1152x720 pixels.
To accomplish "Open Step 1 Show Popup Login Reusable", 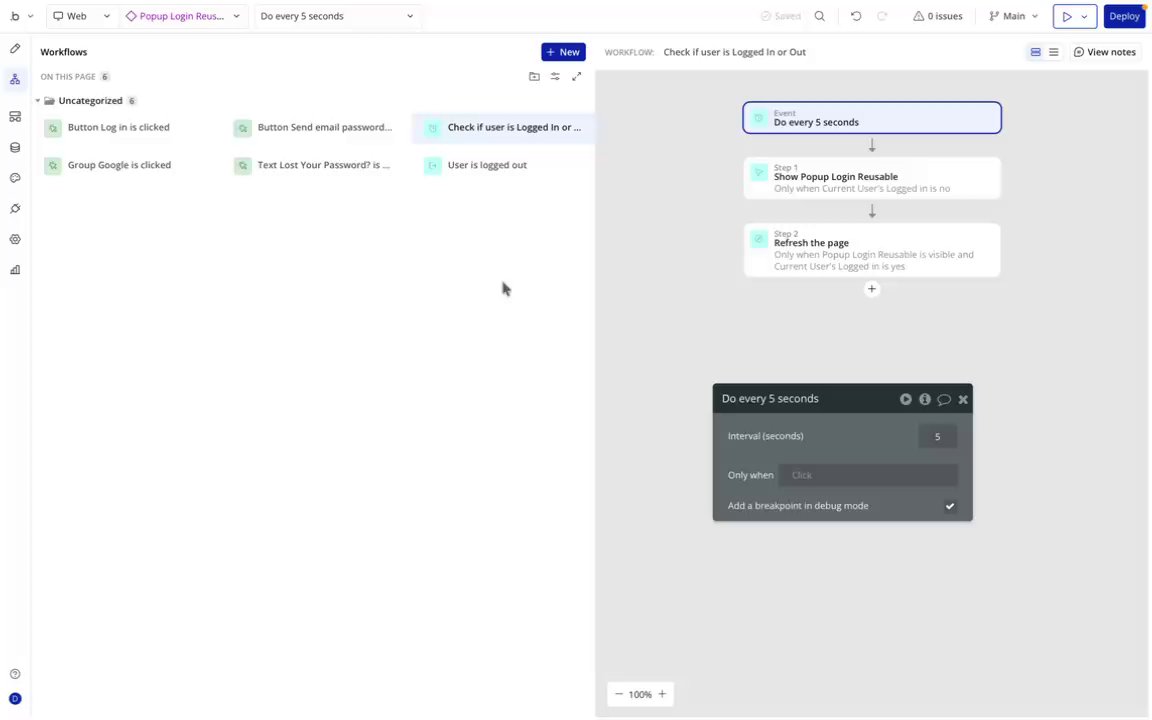I will click(x=871, y=178).
